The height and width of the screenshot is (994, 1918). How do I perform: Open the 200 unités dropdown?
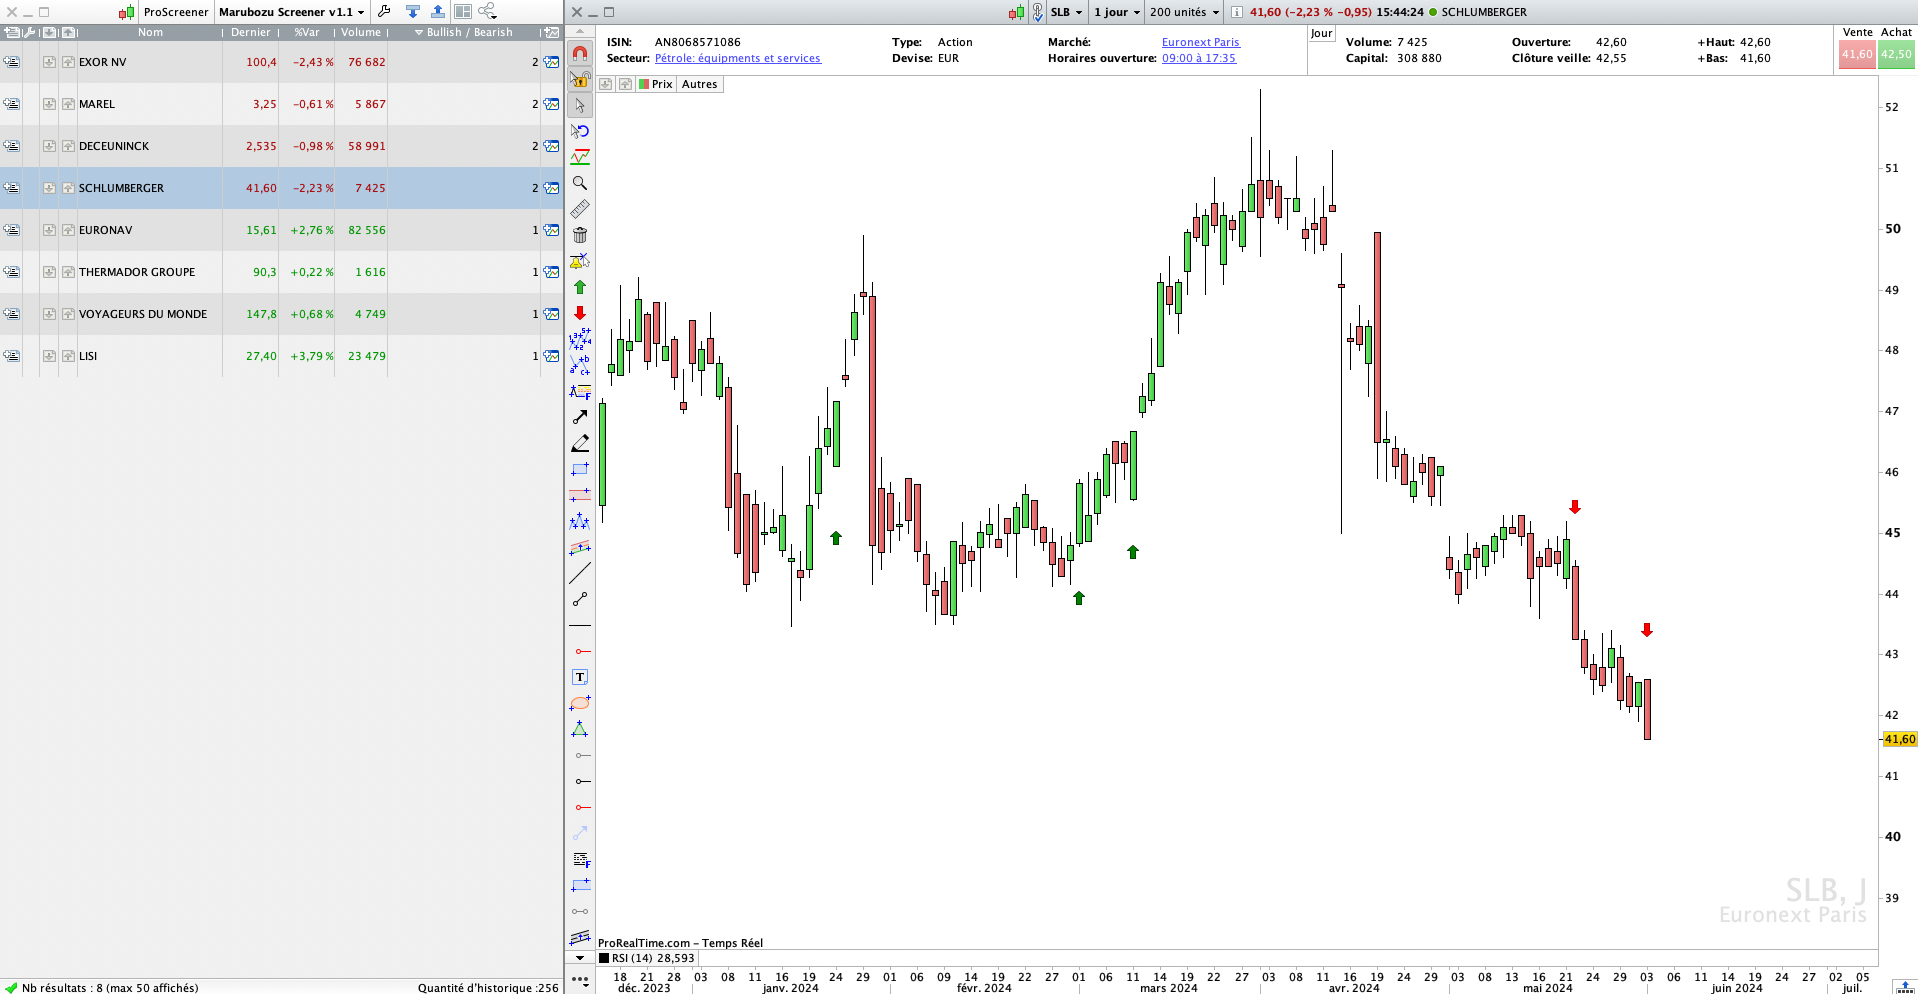pos(1184,12)
